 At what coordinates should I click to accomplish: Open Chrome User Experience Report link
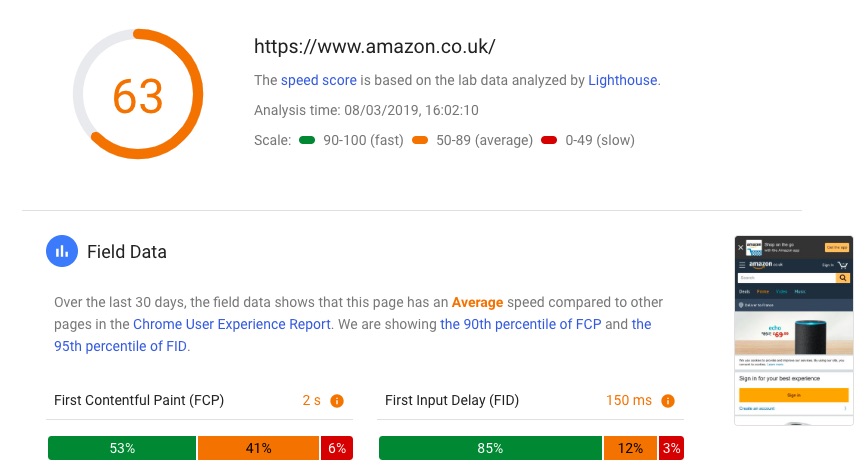[x=231, y=324]
